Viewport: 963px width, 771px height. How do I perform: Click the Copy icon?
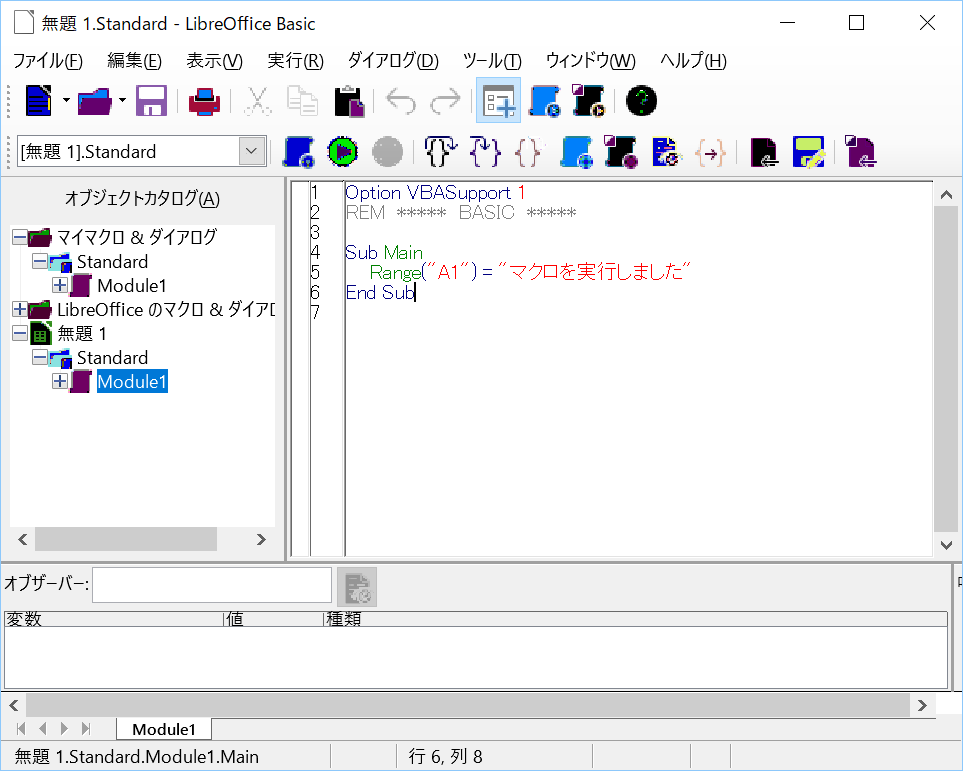[302, 101]
